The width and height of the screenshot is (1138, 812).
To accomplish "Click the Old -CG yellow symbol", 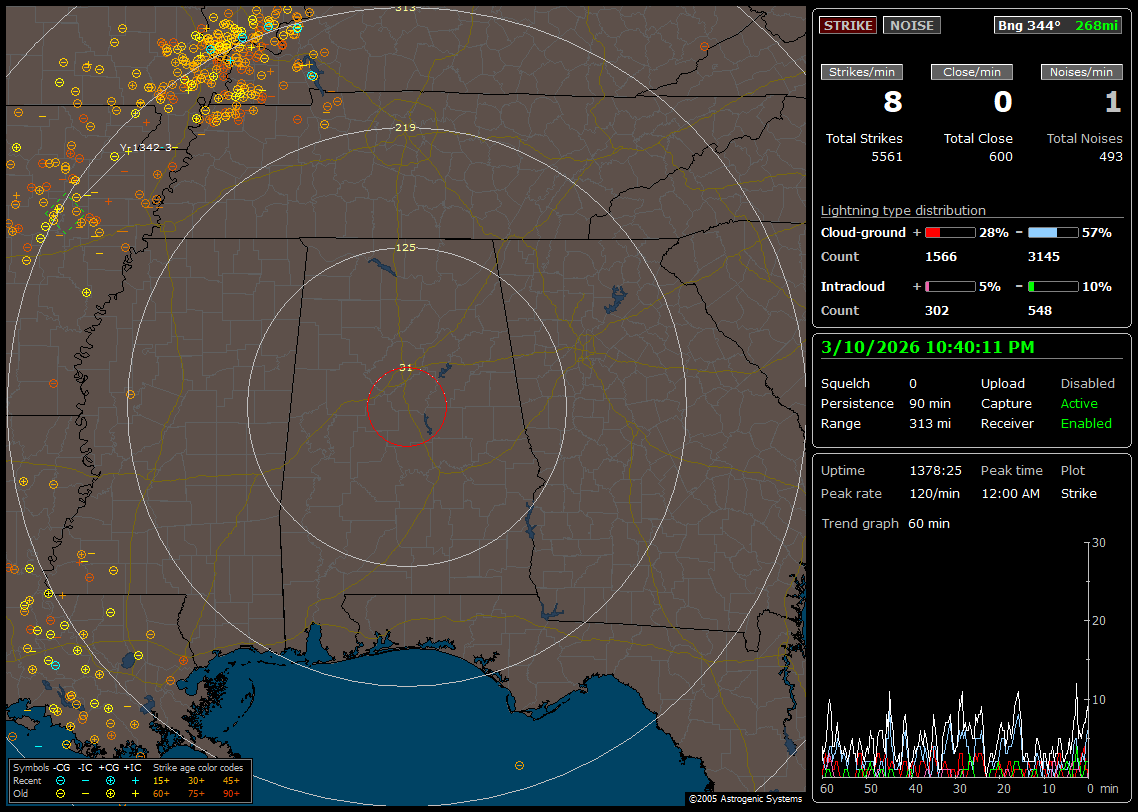I will (61, 793).
